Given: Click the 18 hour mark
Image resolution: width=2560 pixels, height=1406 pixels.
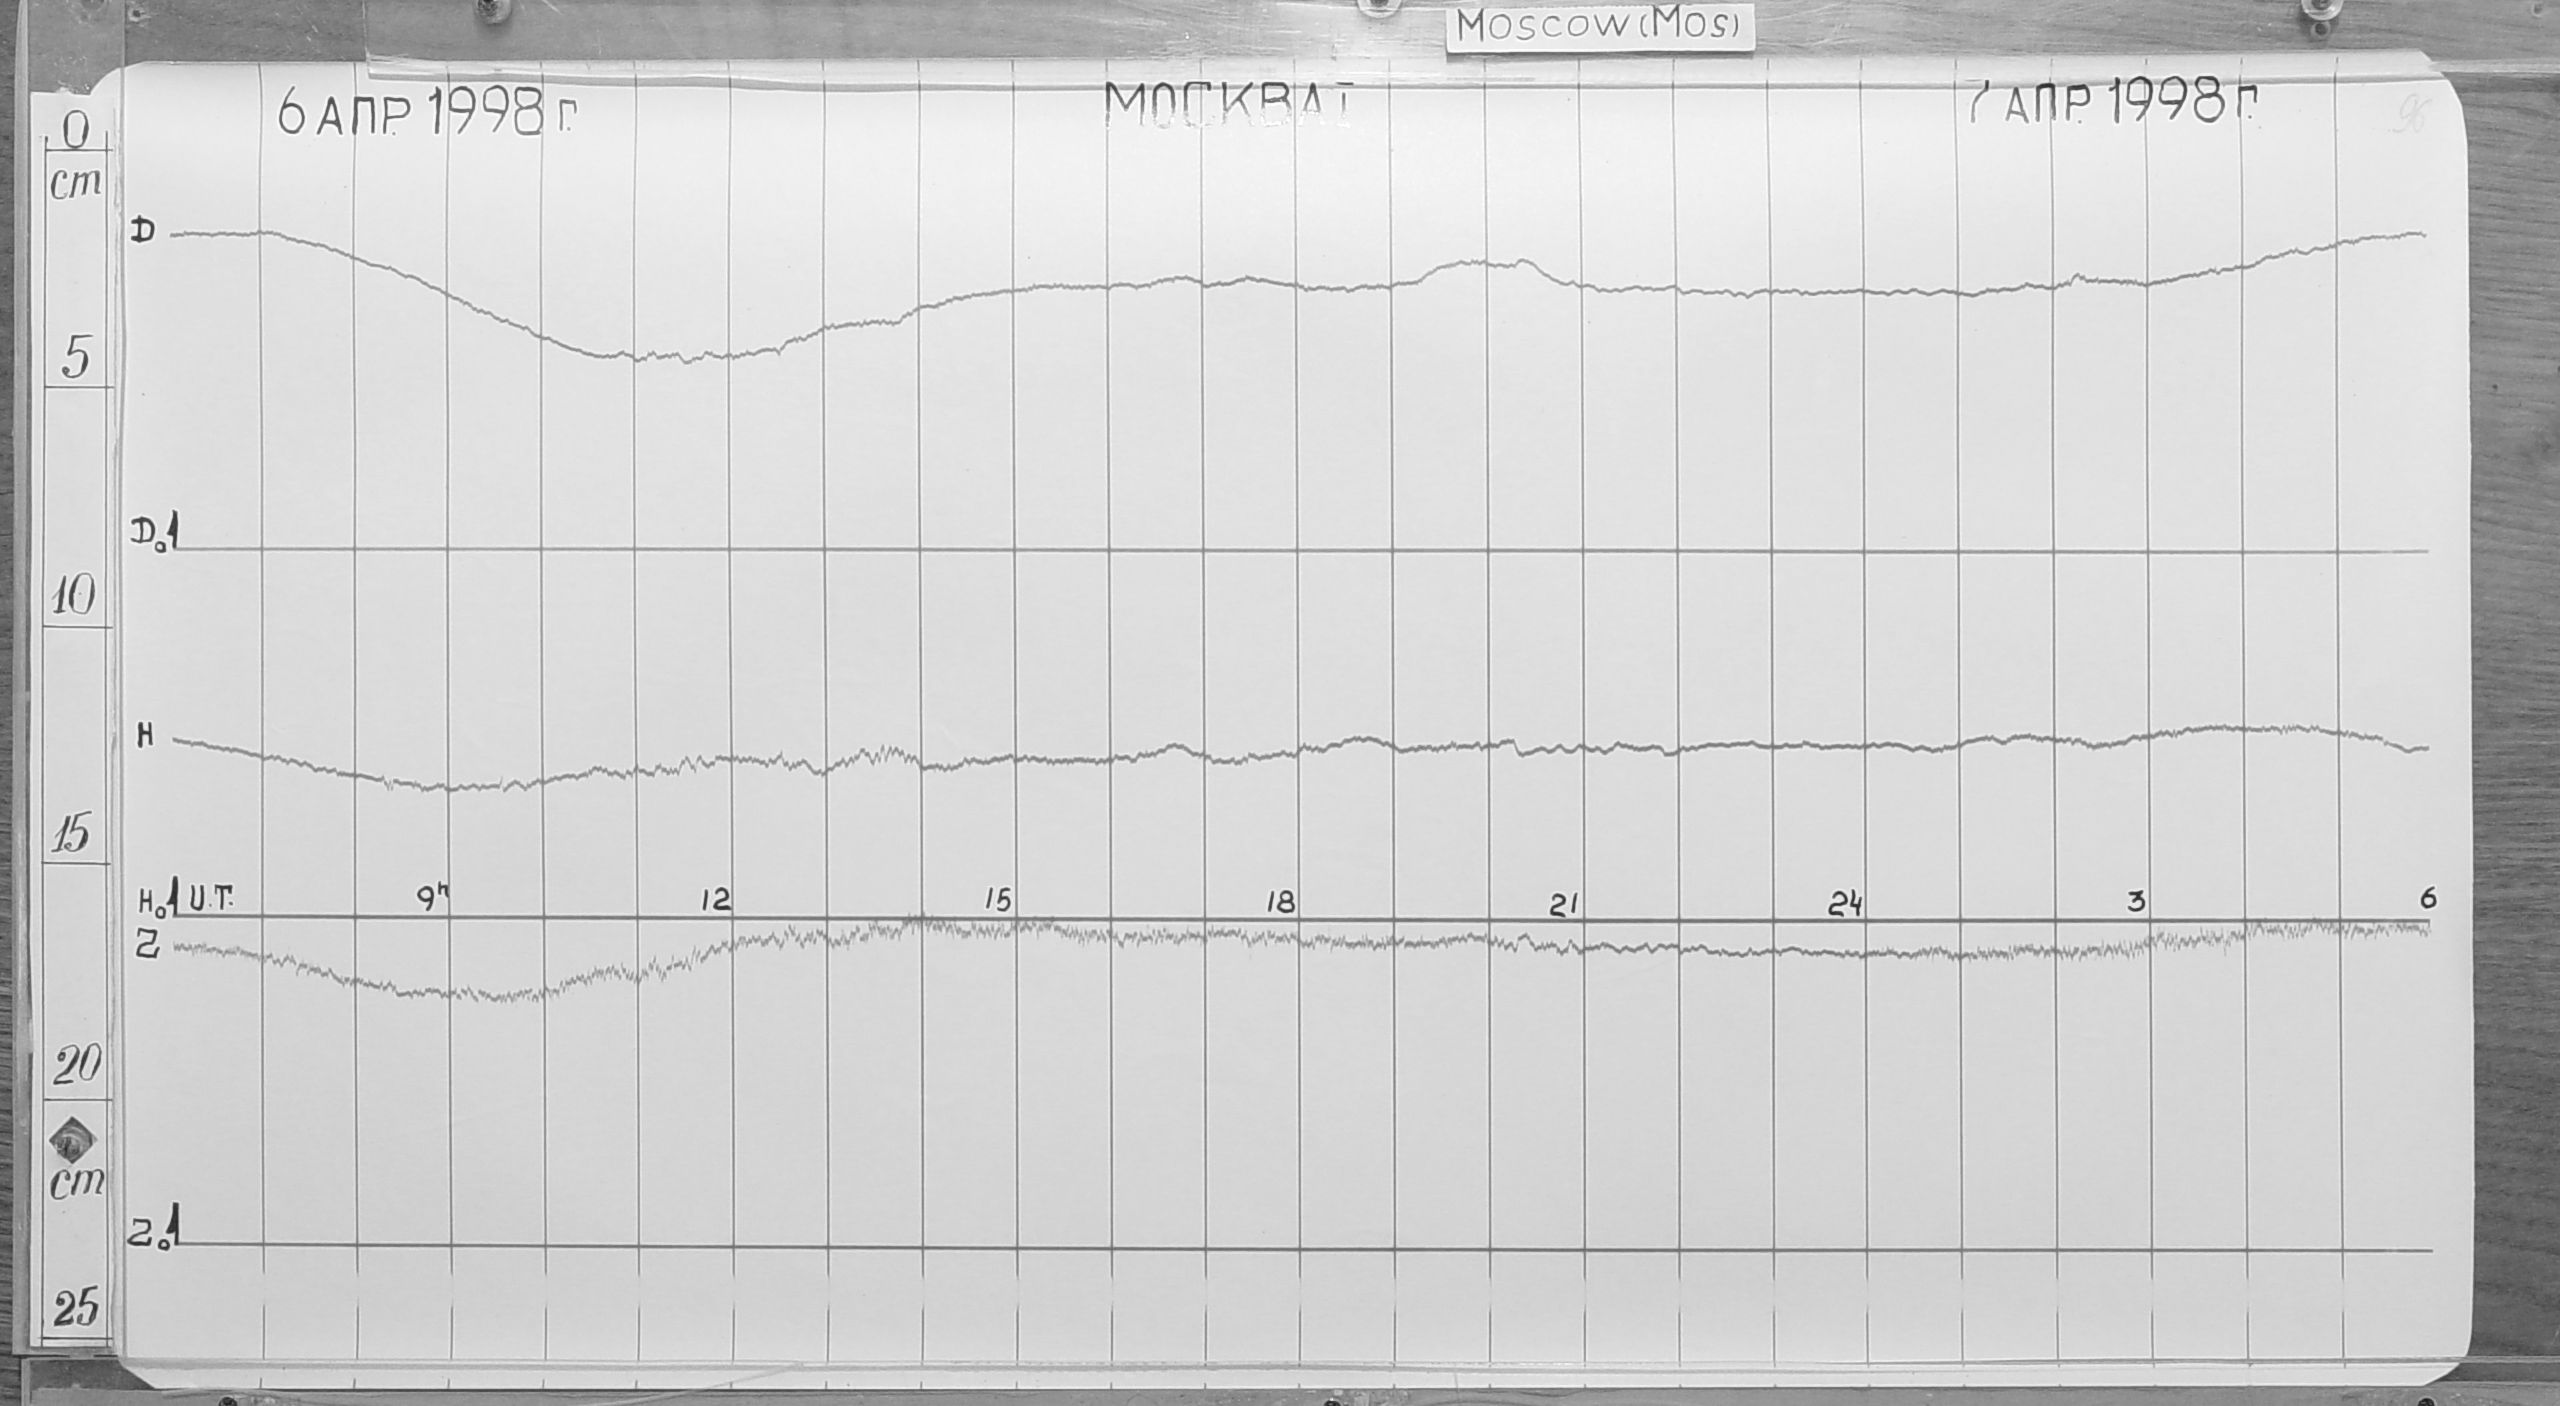Looking at the screenshot, I should pos(1280,902).
